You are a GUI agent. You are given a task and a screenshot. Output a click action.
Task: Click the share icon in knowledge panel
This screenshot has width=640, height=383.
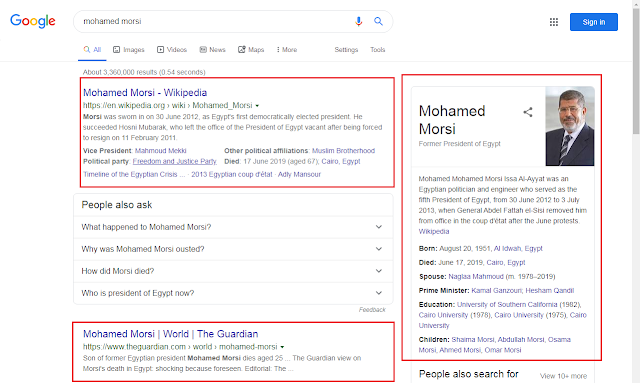[x=528, y=112]
